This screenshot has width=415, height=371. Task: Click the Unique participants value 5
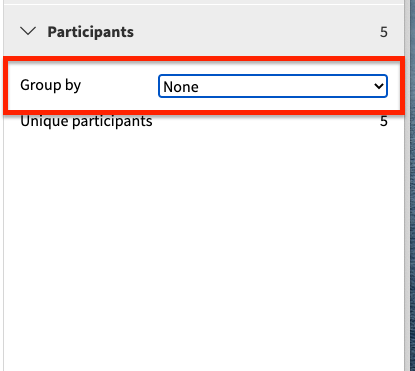[x=384, y=121]
